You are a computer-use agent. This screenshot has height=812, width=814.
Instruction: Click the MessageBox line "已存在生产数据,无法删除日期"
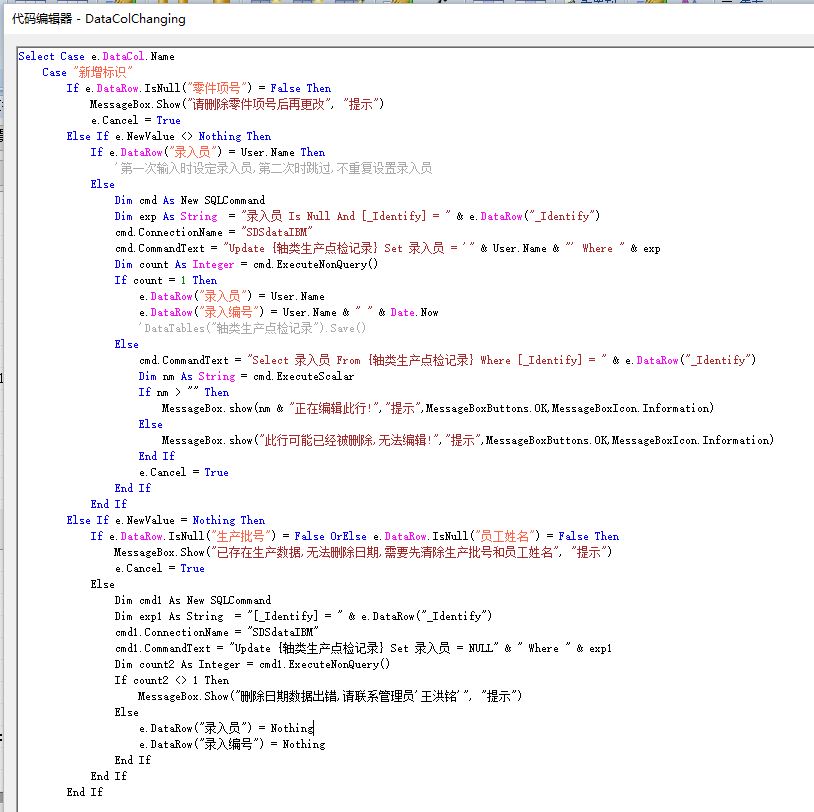[x=363, y=552]
